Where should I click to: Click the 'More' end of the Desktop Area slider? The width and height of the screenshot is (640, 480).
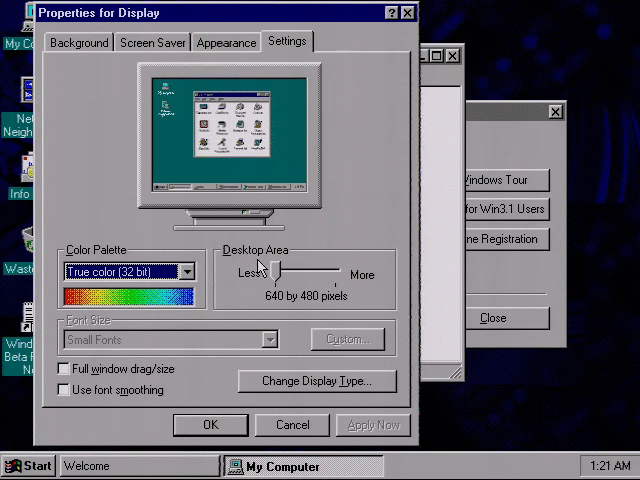point(362,275)
